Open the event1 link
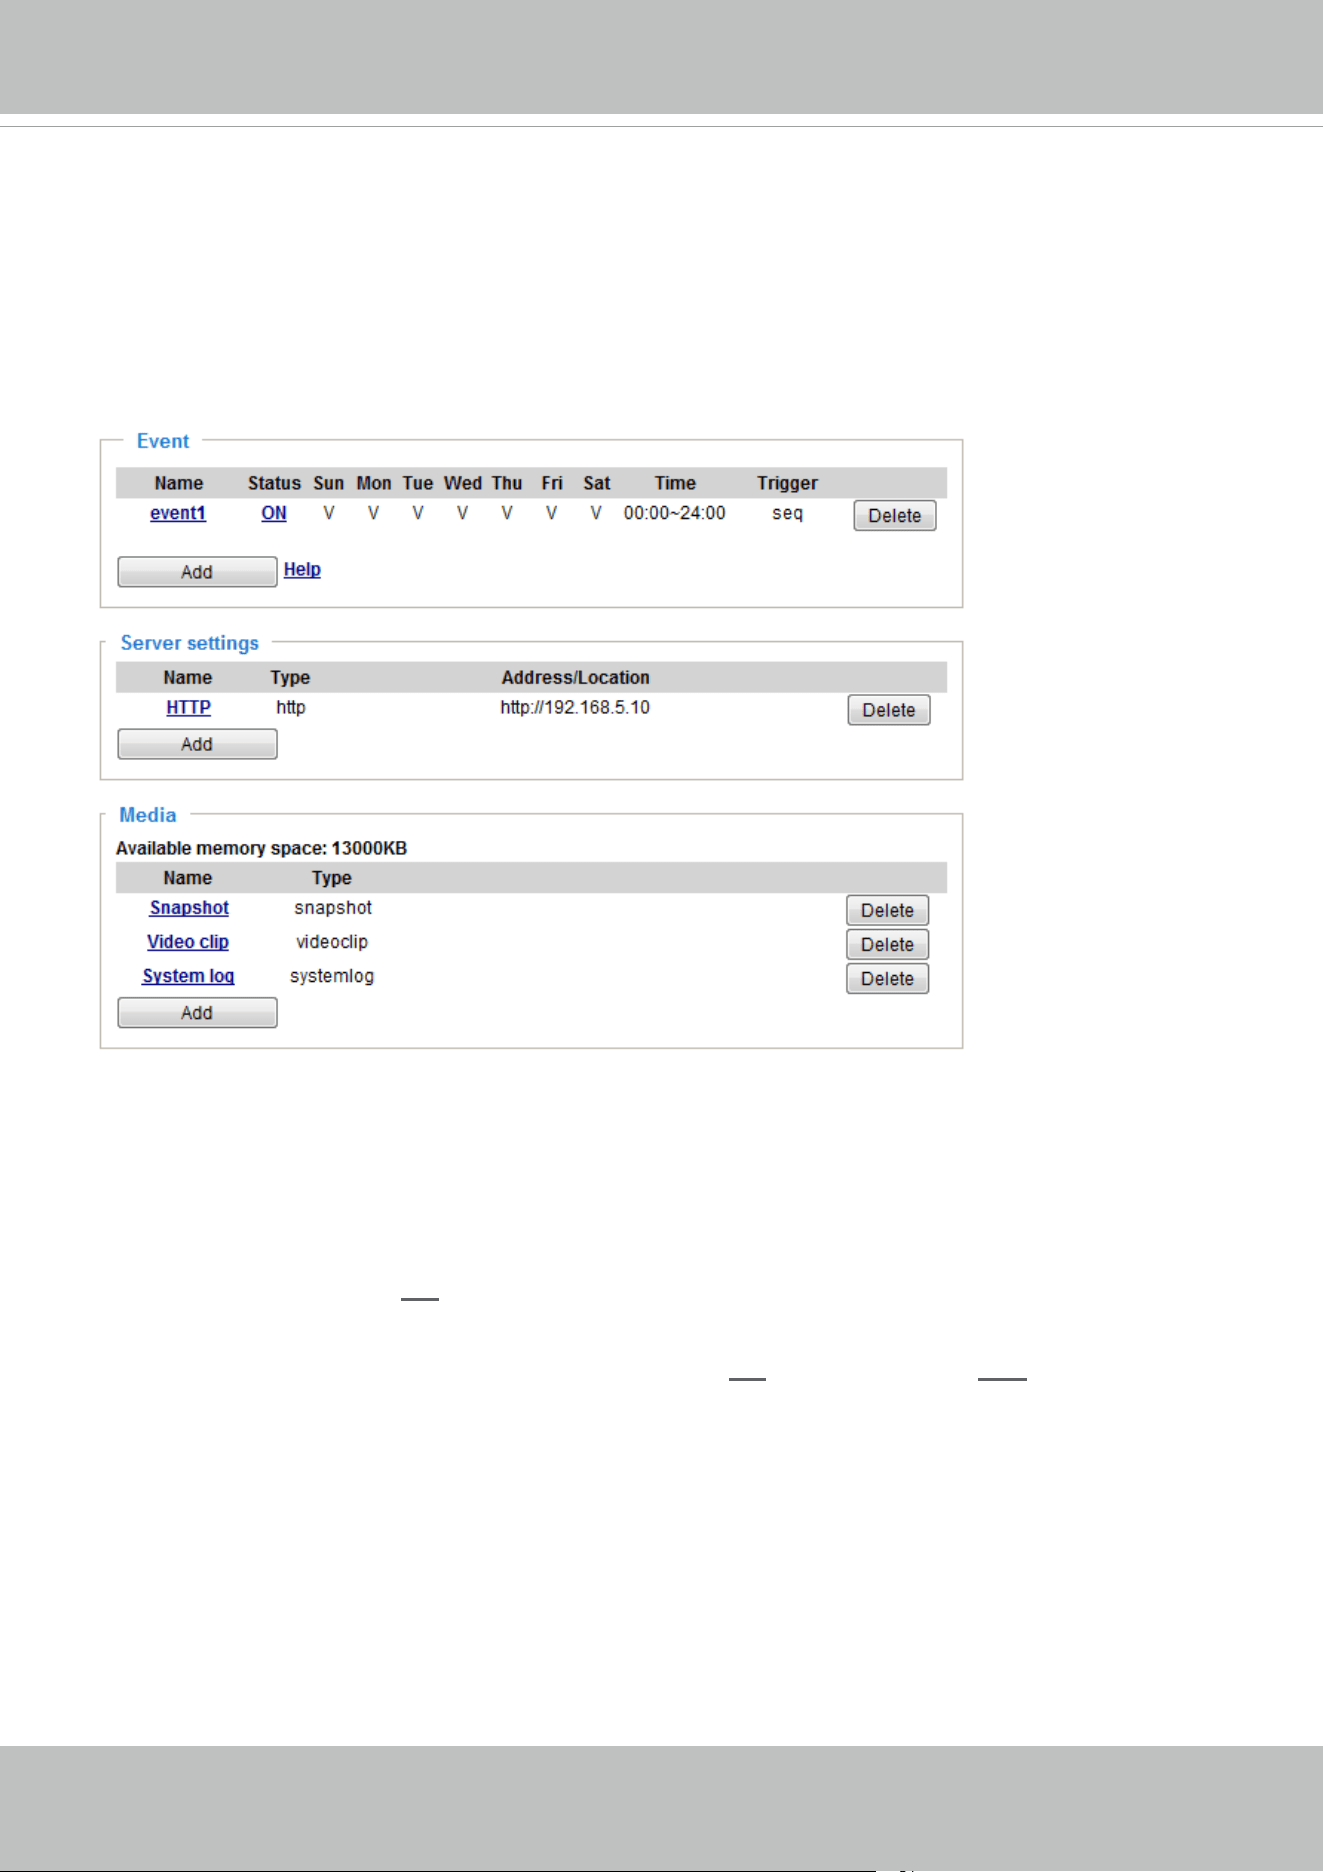The height and width of the screenshot is (1872, 1324). [178, 513]
